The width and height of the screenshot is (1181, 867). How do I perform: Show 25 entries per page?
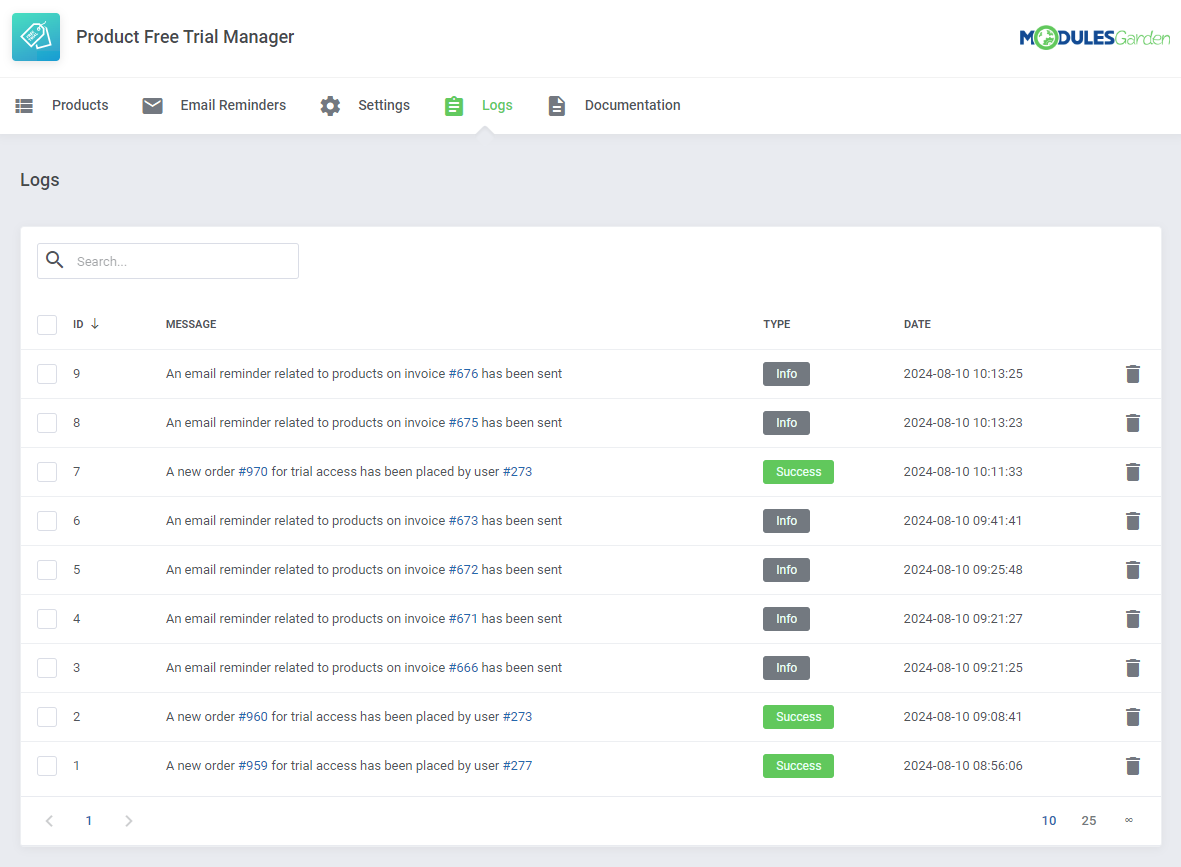(x=1089, y=820)
